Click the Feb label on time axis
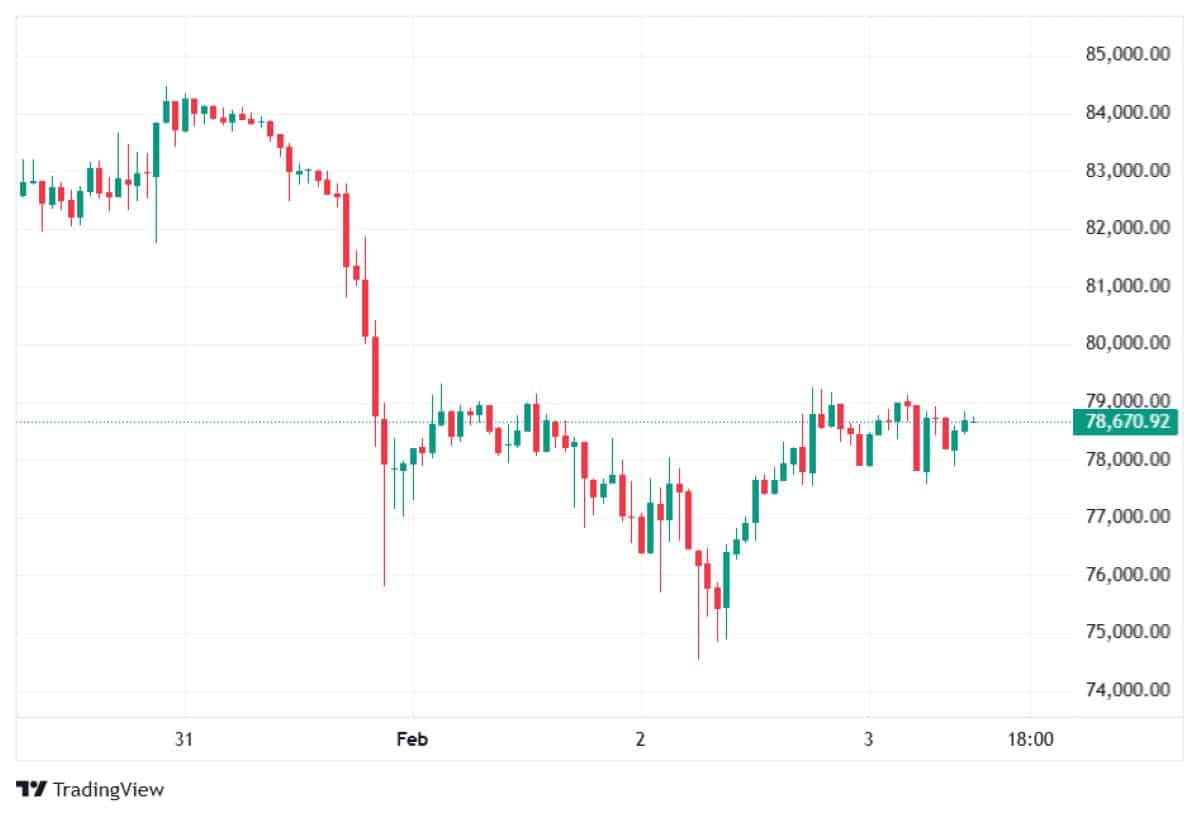1200x817 pixels. tap(412, 740)
